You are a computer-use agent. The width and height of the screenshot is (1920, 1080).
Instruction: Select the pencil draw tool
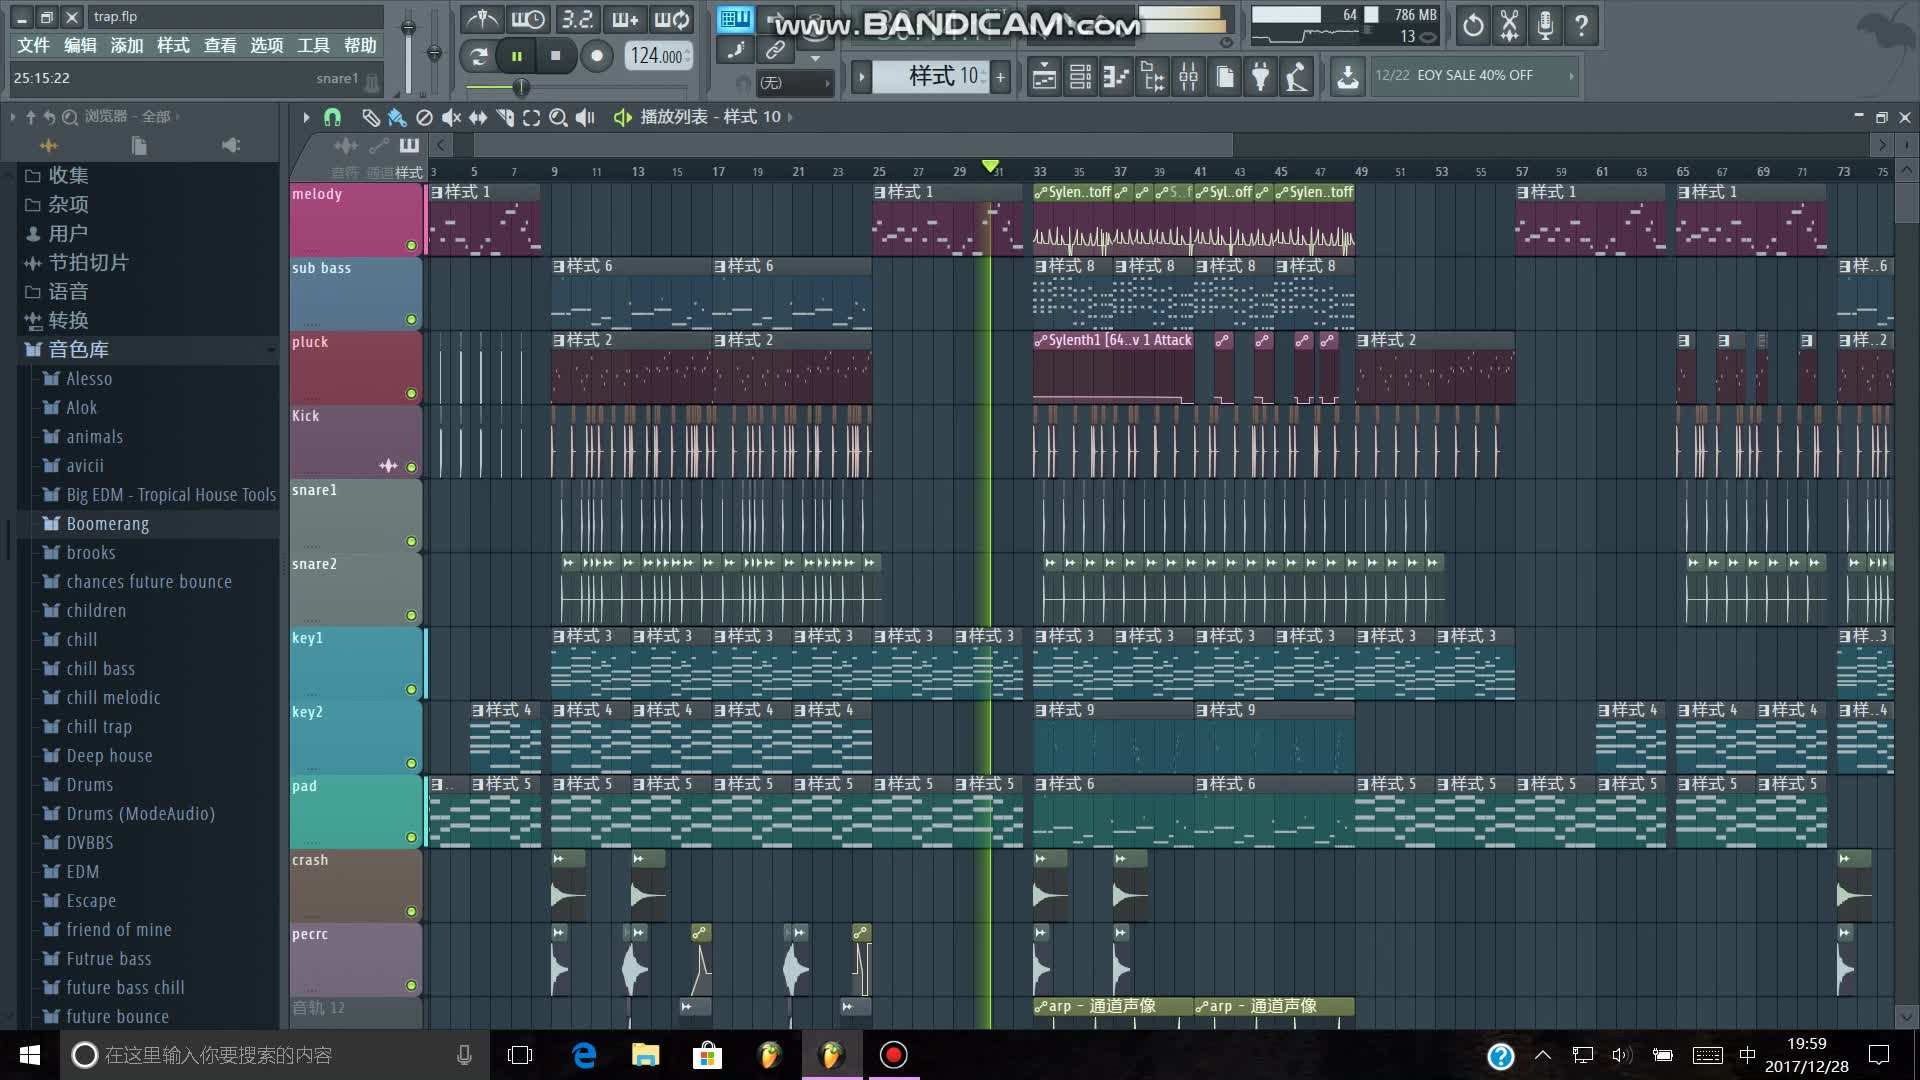(x=370, y=117)
